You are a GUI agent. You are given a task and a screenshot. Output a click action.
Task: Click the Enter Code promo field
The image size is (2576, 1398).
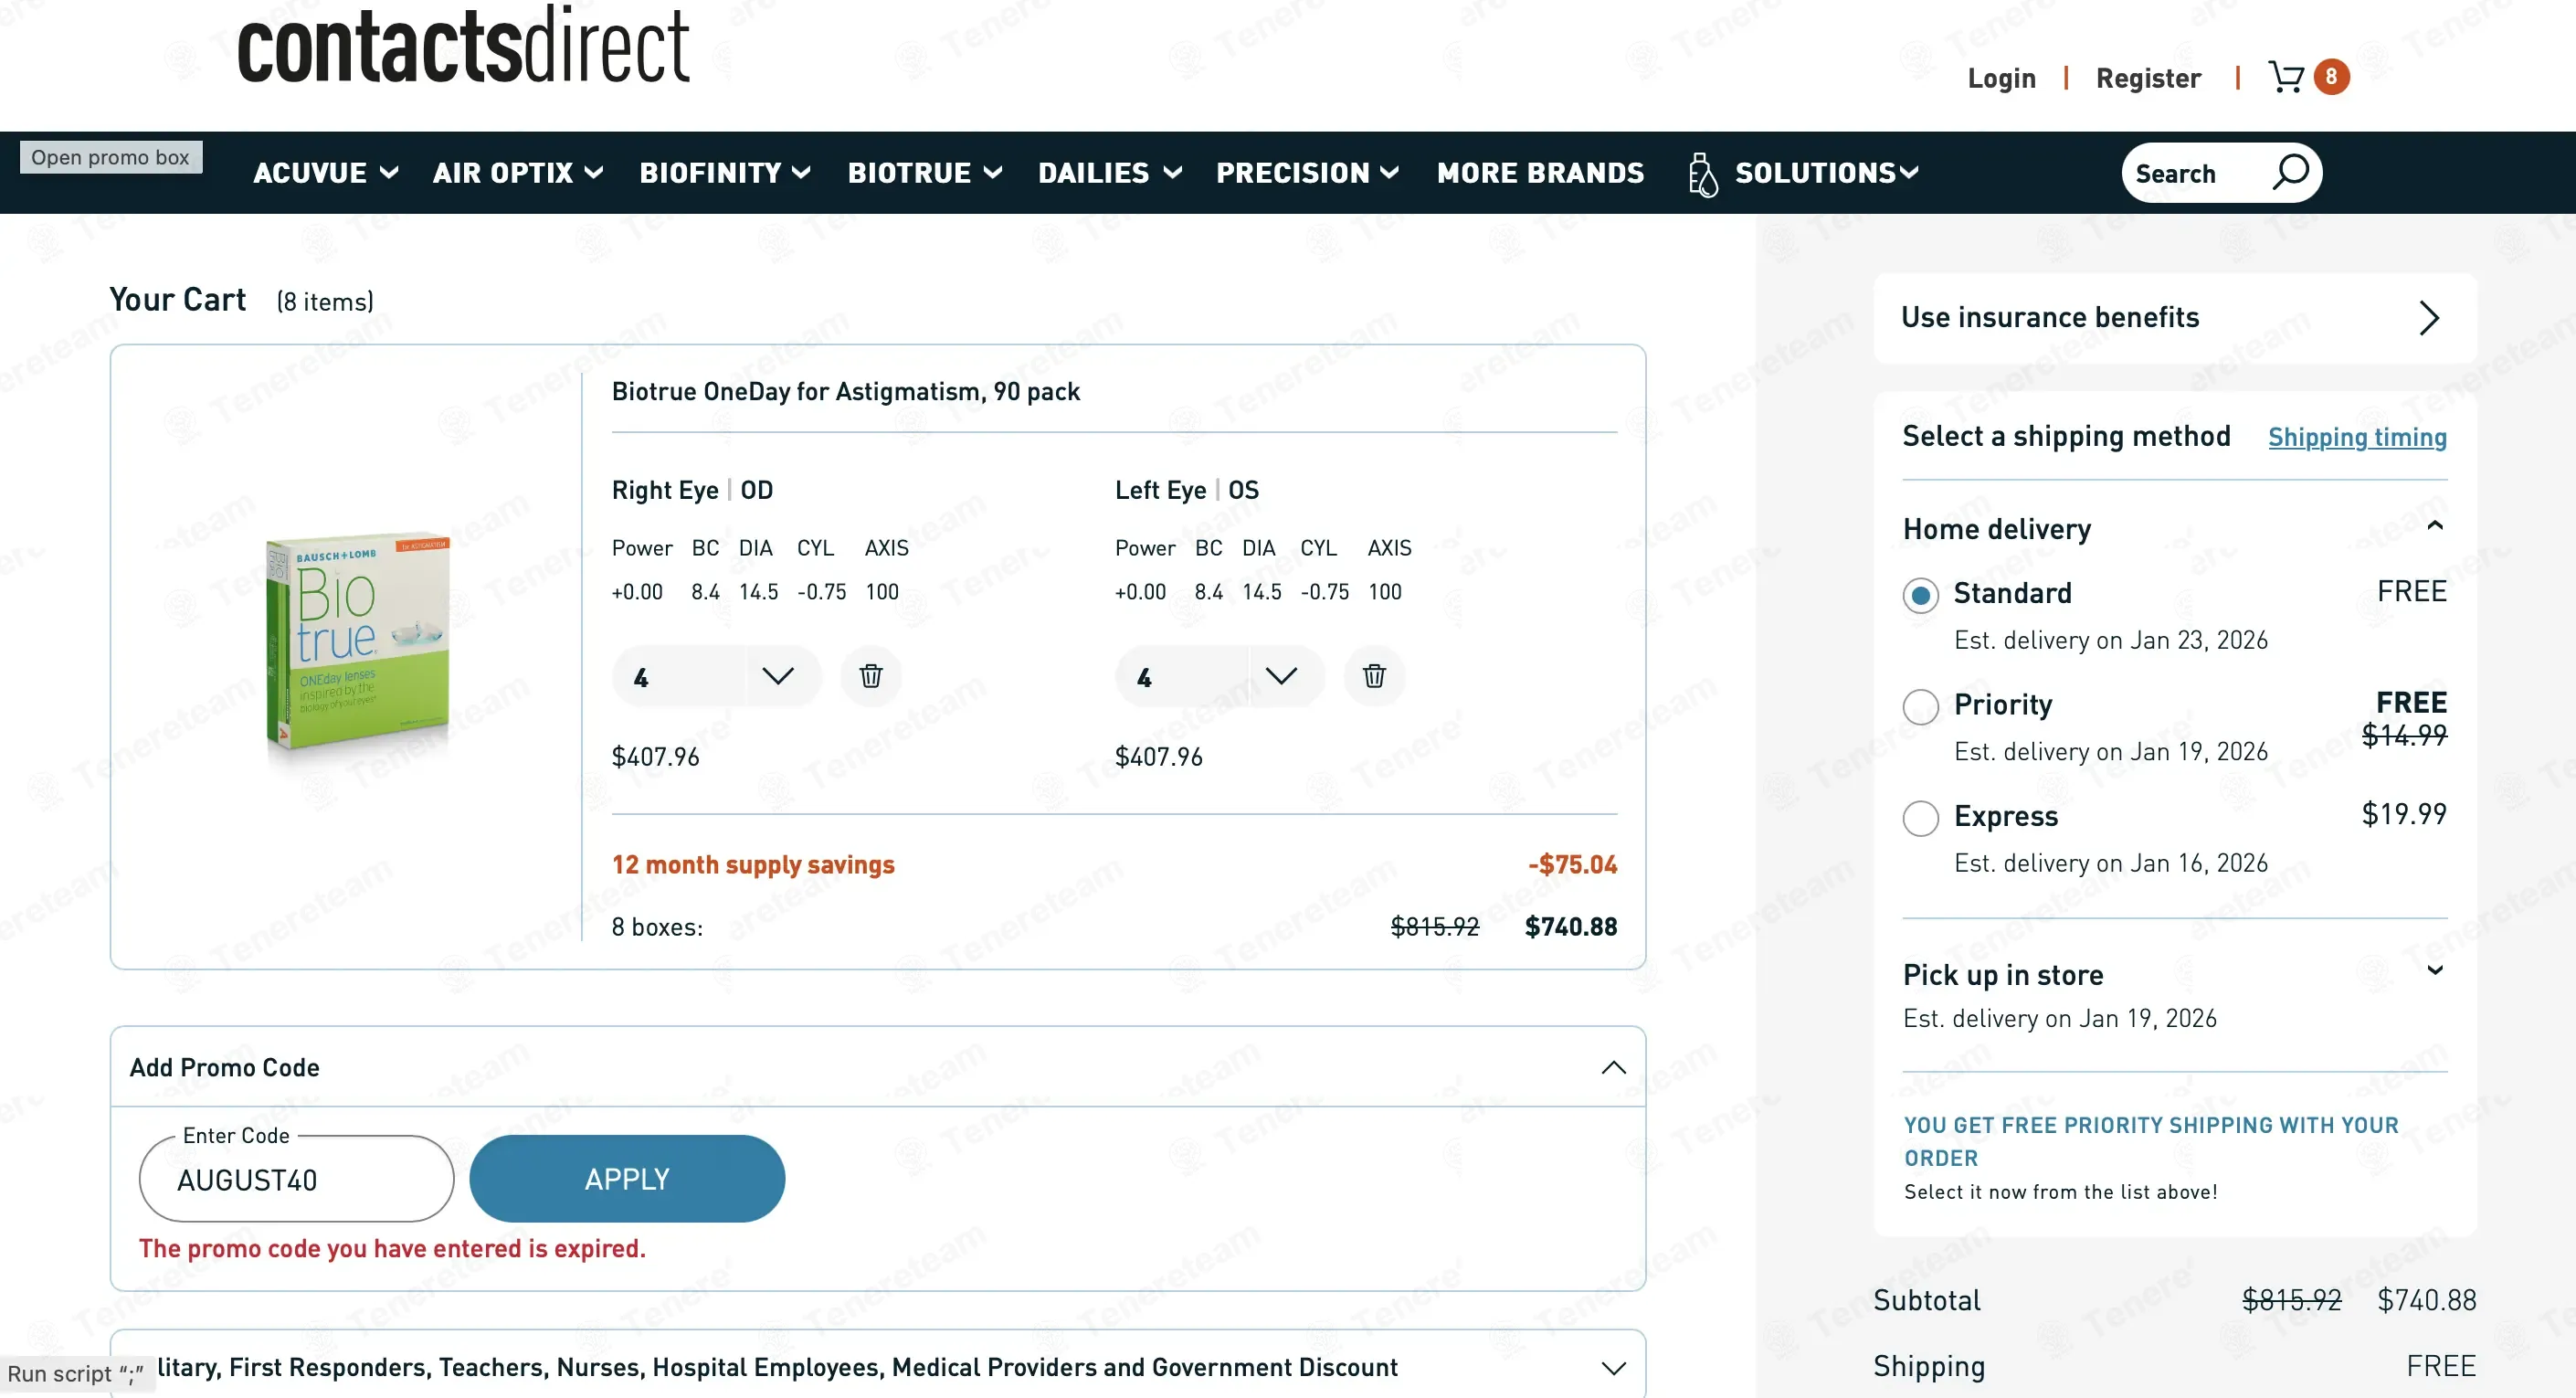(296, 1180)
